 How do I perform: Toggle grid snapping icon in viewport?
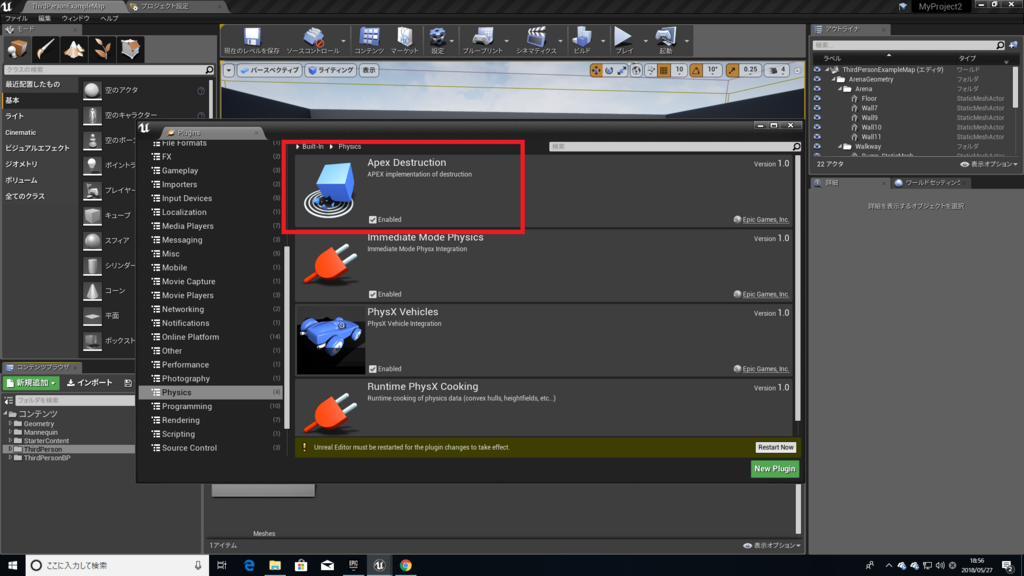point(664,71)
